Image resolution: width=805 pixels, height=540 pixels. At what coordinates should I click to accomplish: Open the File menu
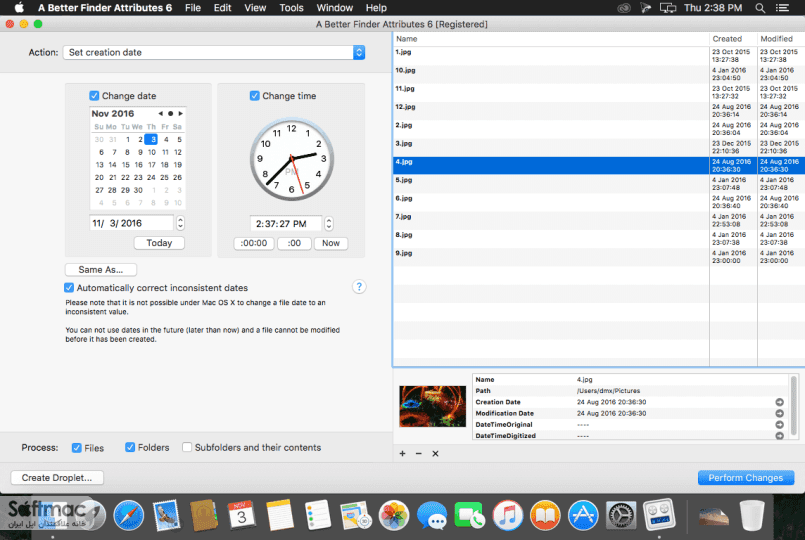[x=193, y=8]
